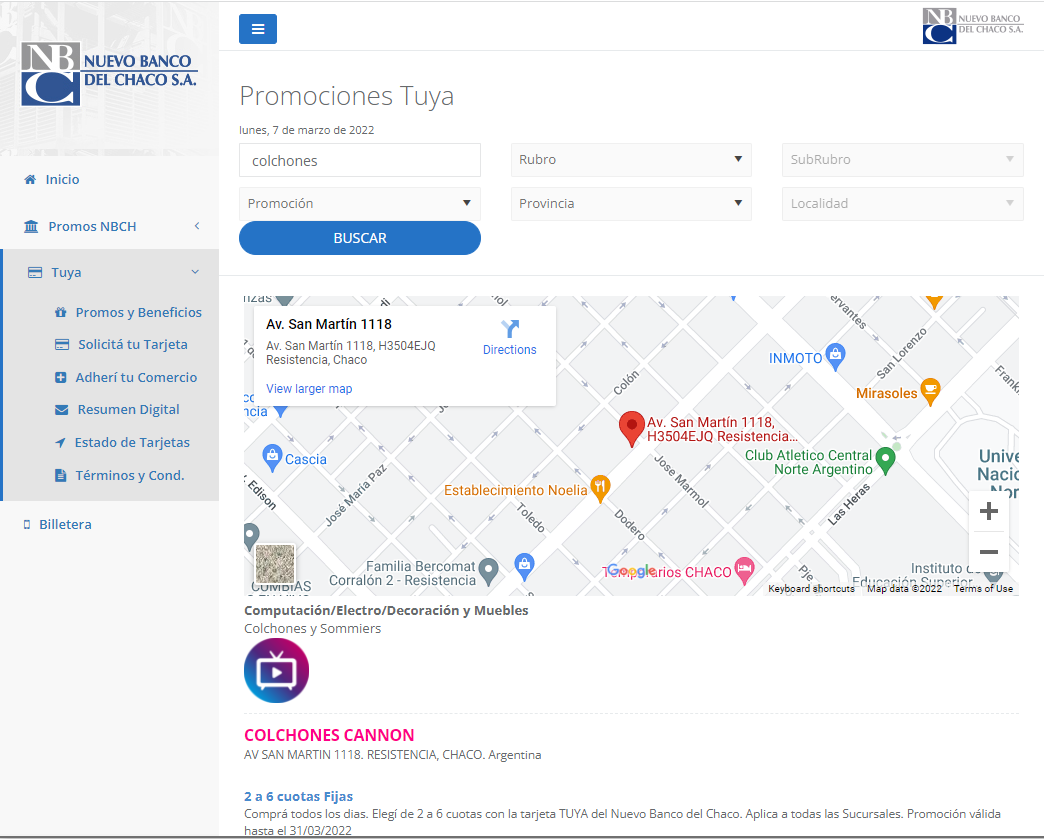
Task: Click the credit card icon beside Solicitá tu Tarjeta
Action: [62, 344]
